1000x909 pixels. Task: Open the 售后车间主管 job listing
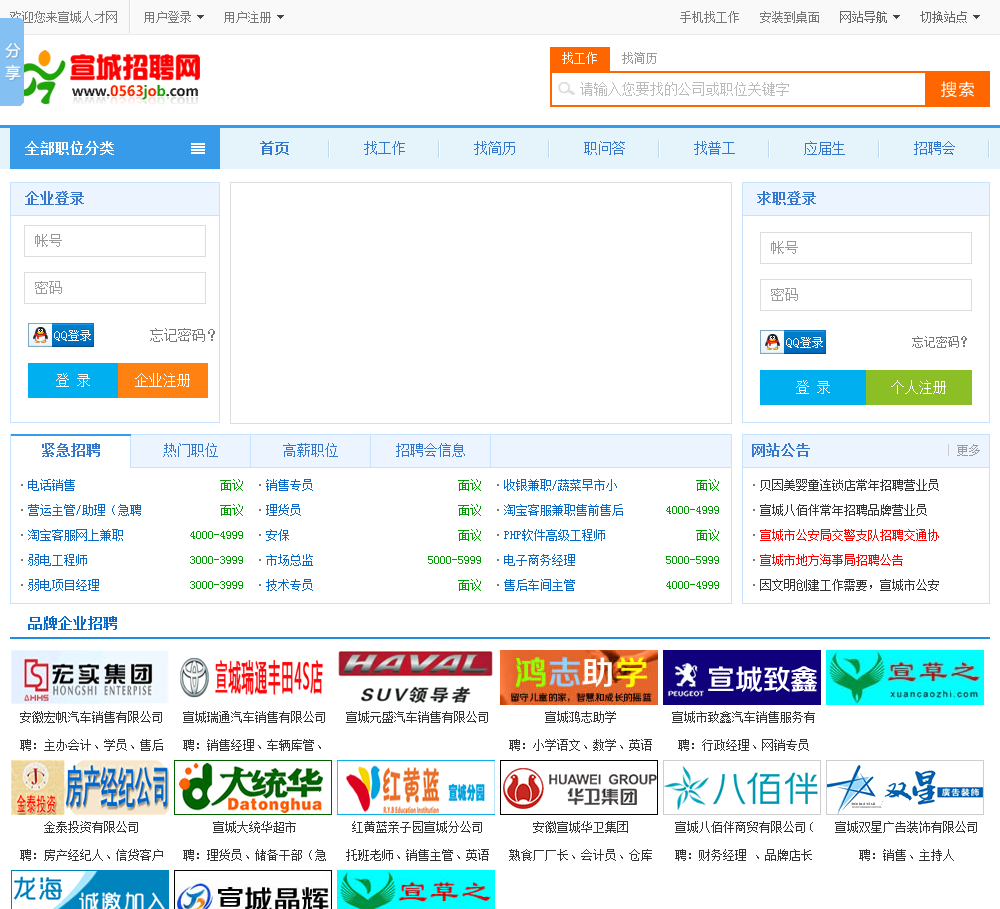[539, 585]
